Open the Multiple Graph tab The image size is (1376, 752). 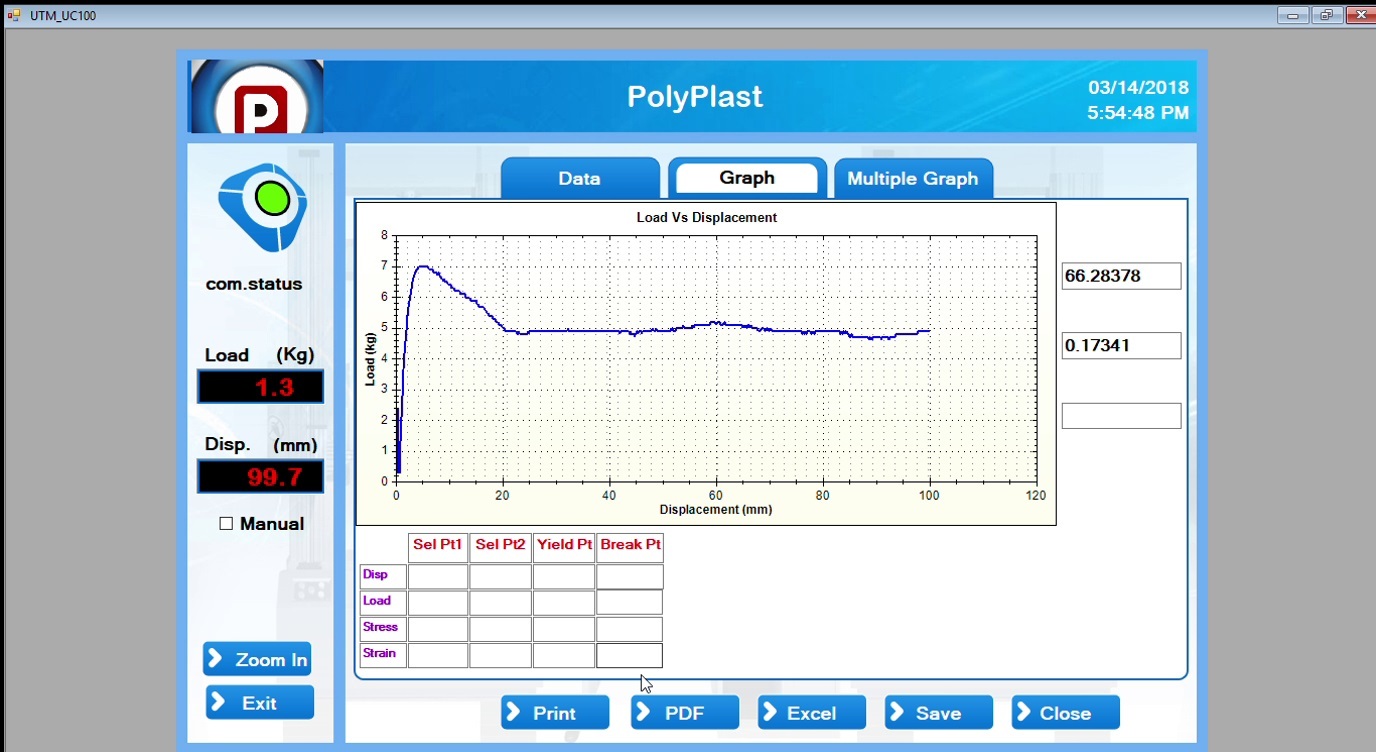pos(912,179)
